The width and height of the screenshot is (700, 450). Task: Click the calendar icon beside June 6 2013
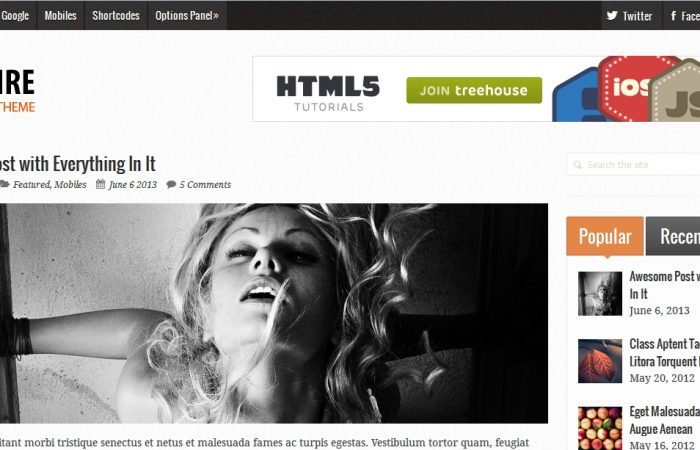click(100, 184)
